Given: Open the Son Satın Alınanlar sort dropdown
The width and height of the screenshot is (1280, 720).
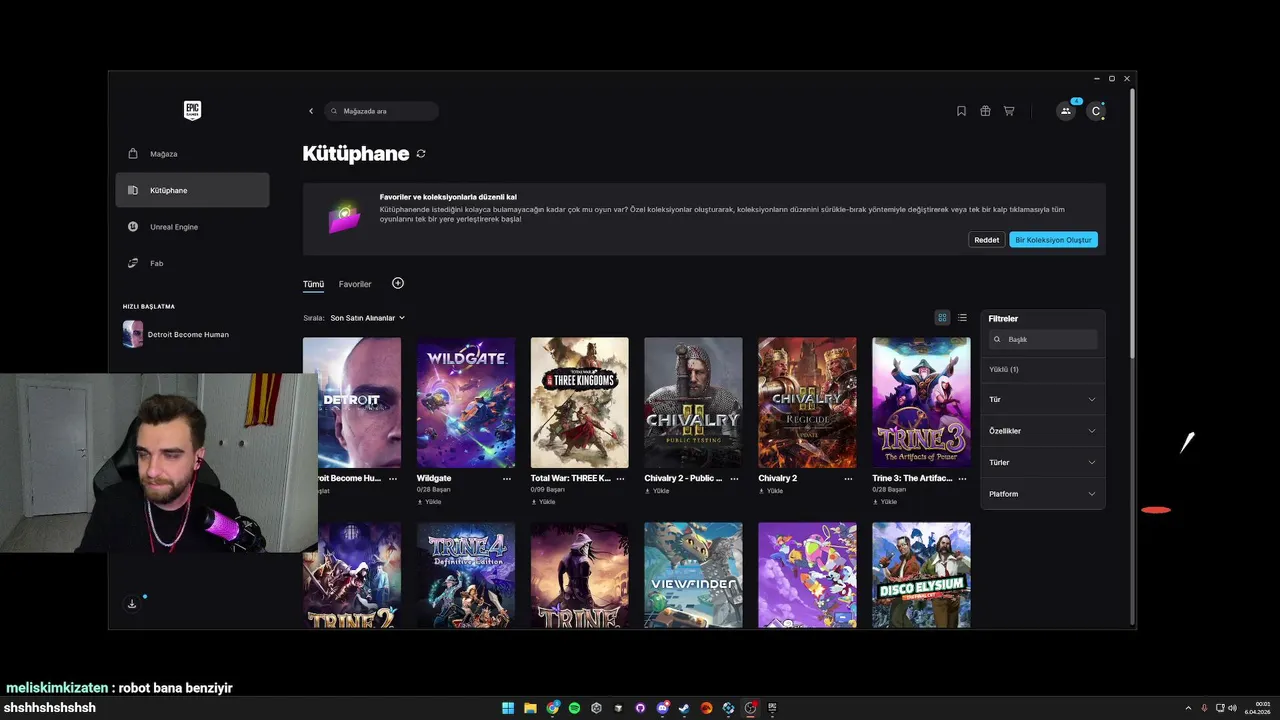Looking at the screenshot, I should 368,318.
